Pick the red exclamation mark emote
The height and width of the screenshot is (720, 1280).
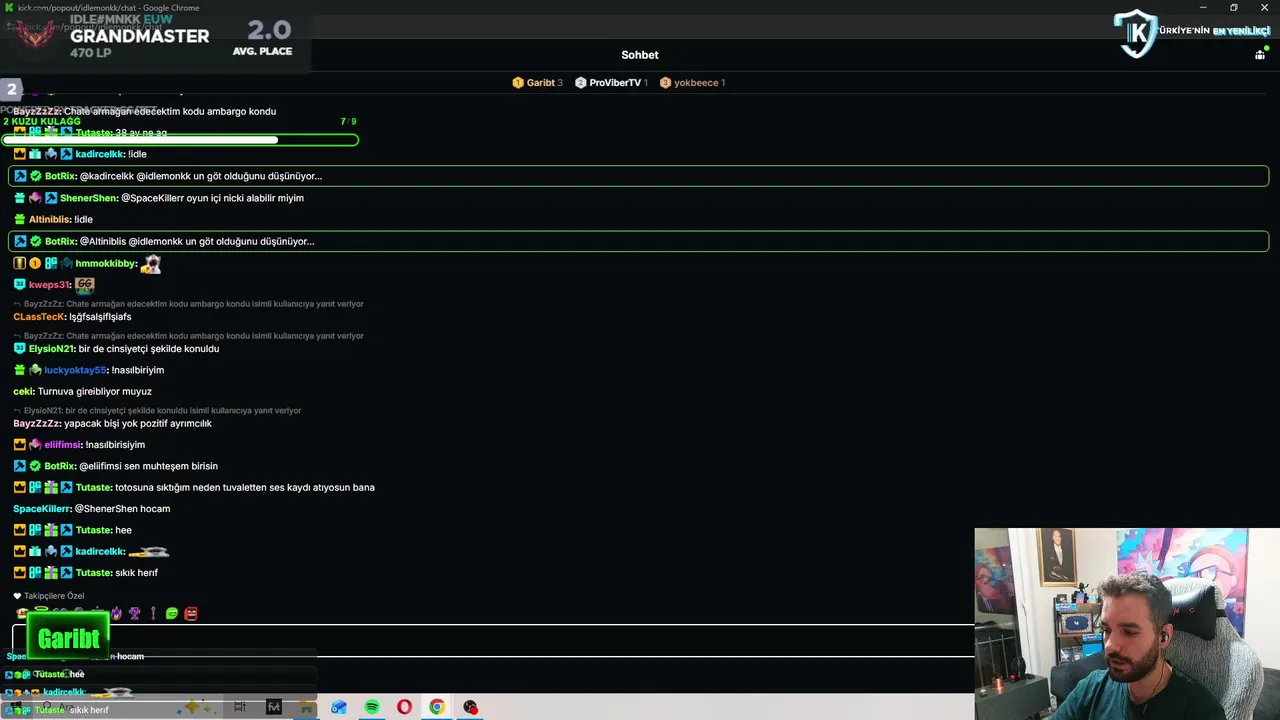[x=153, y=613]
